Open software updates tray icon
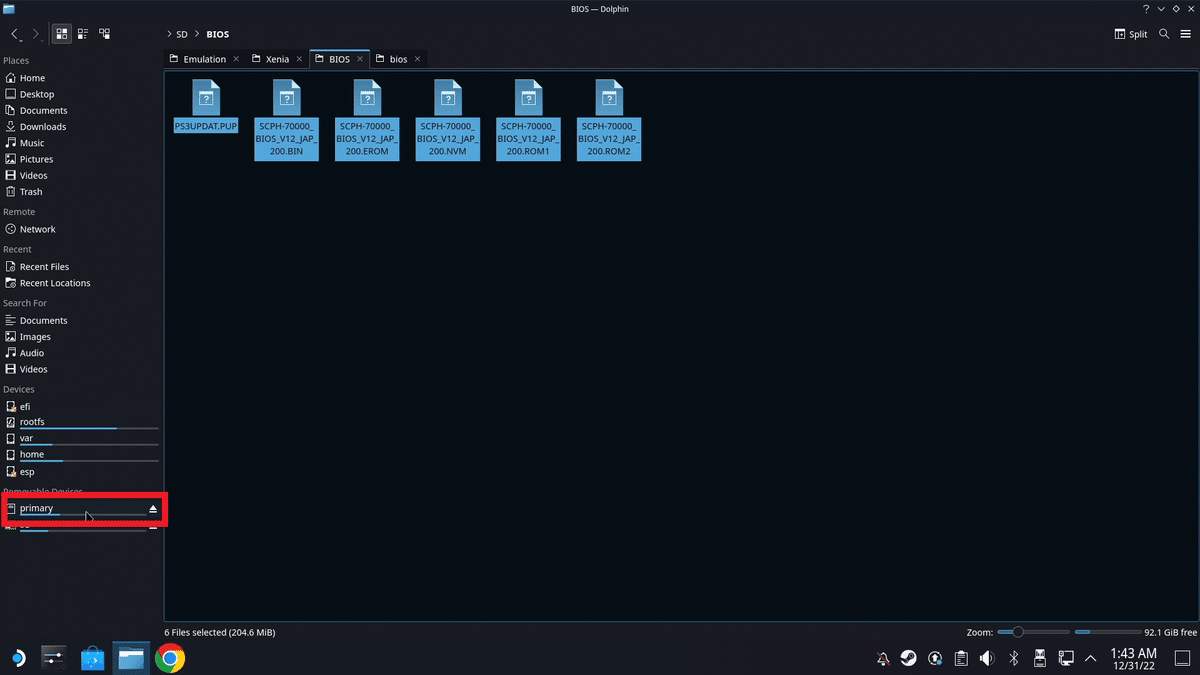Image resolution: width=1200 pixels, height=675 pixels. pos(935,658)
